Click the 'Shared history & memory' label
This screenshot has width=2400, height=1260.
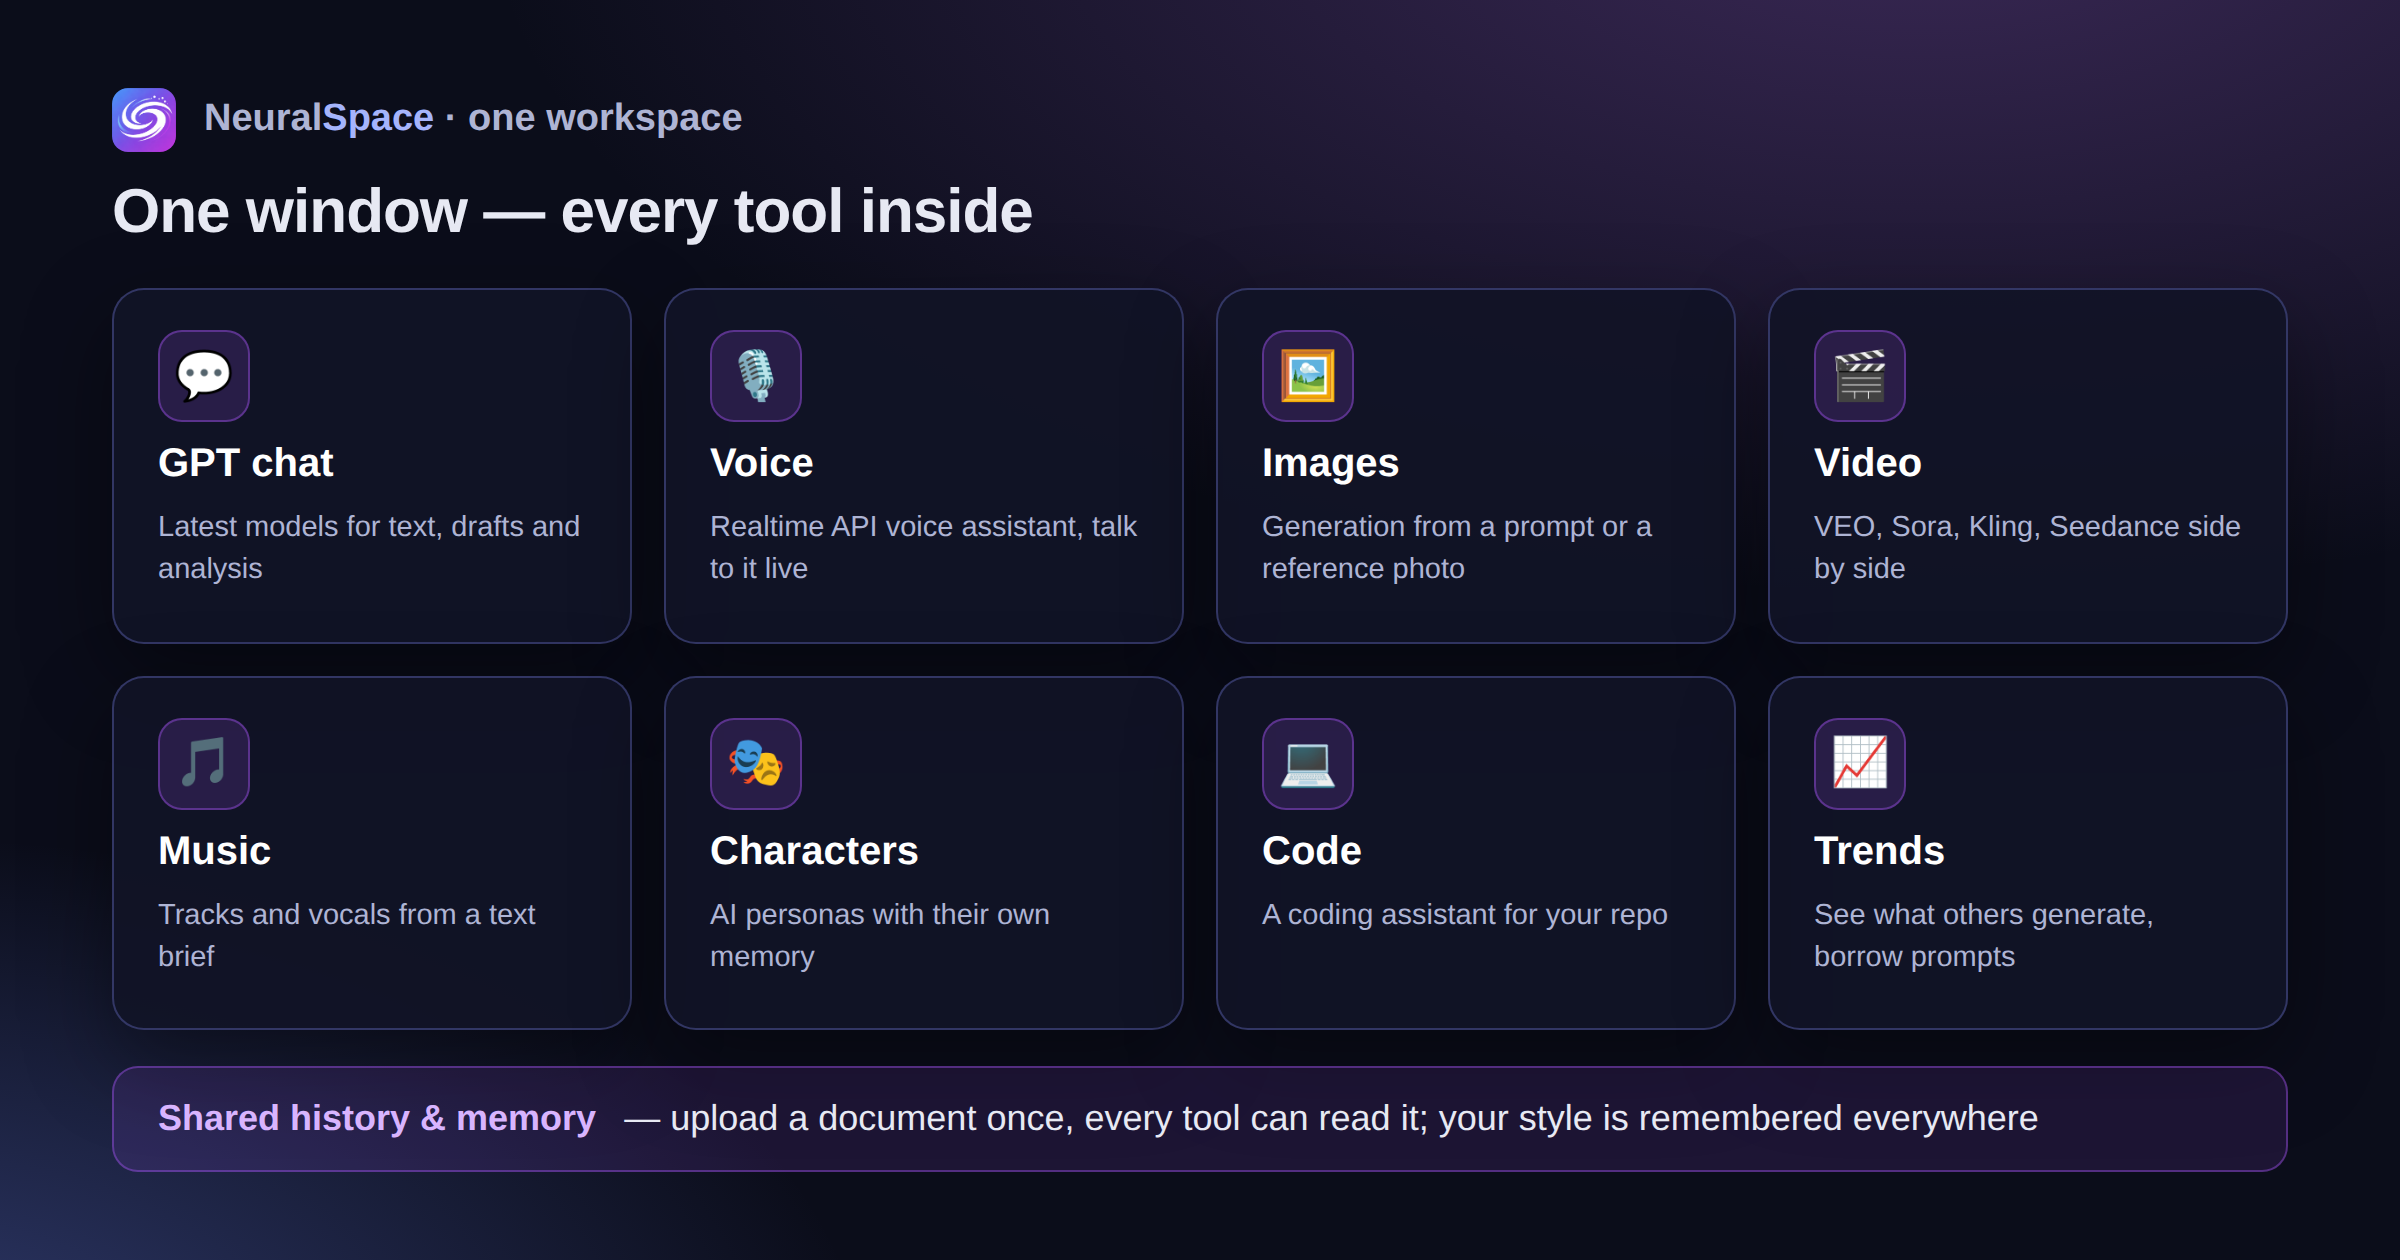click(x=377, y=1118)
